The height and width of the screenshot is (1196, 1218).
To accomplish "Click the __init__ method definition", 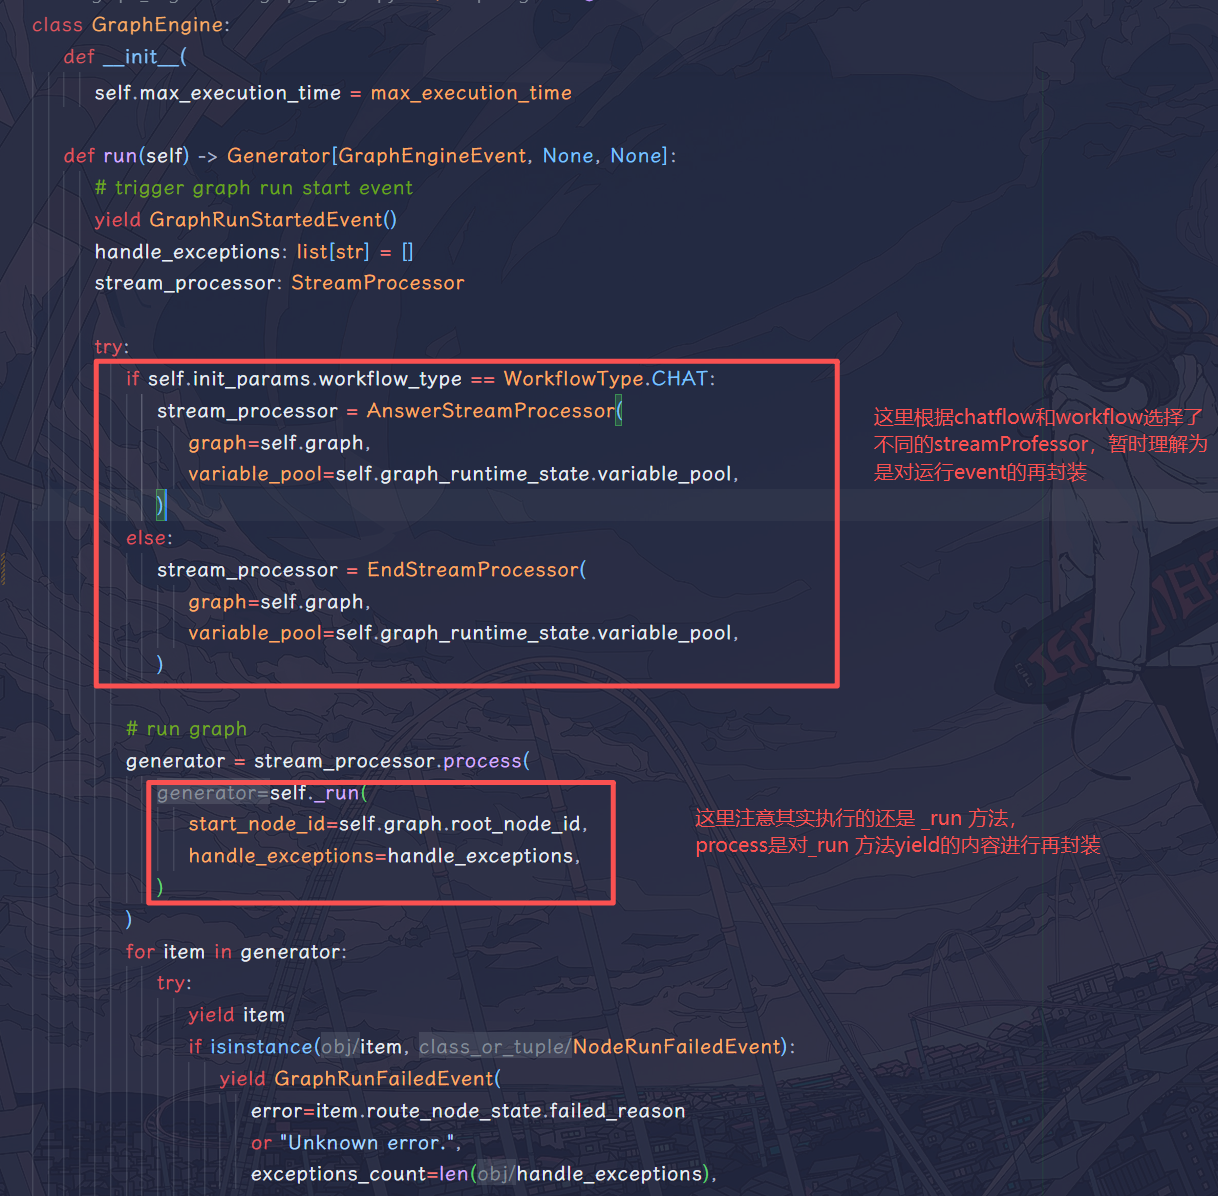I will 140,57.
